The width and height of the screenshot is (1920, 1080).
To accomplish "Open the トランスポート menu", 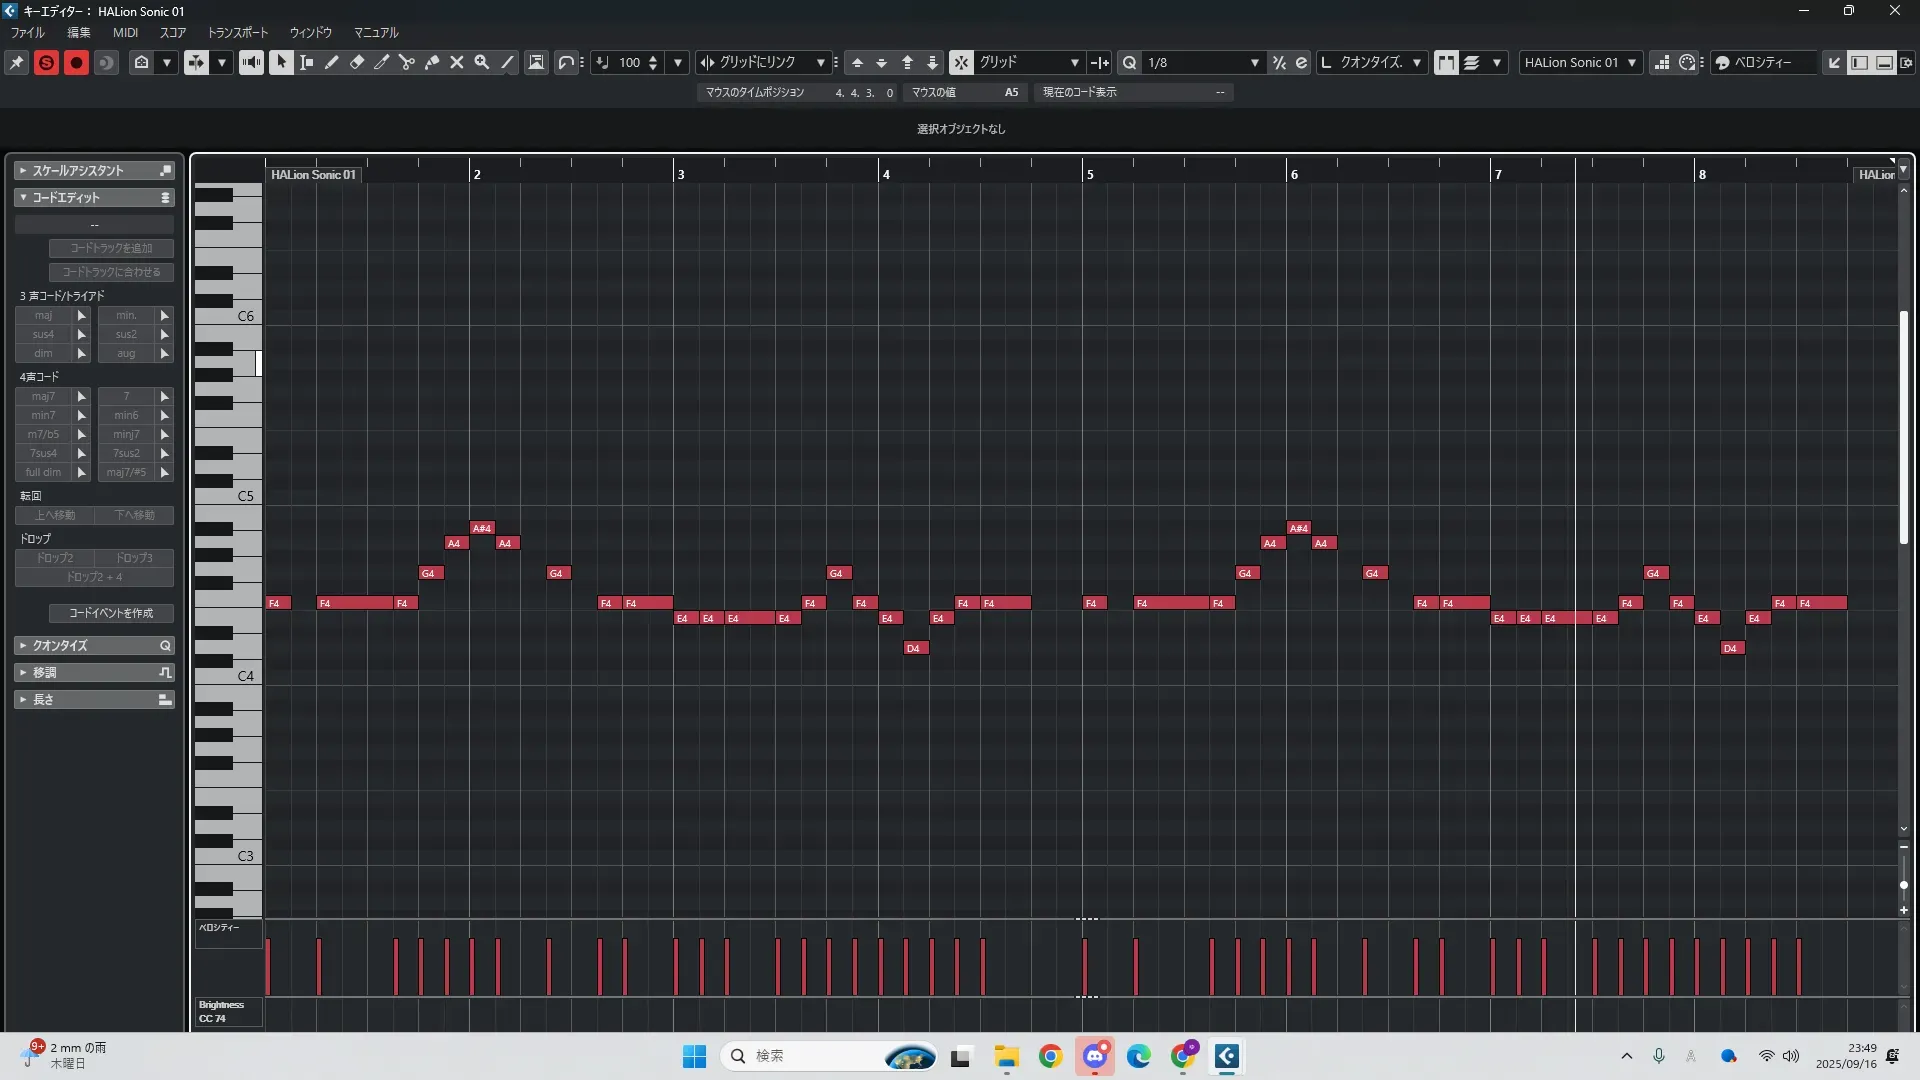I will 237,32.
